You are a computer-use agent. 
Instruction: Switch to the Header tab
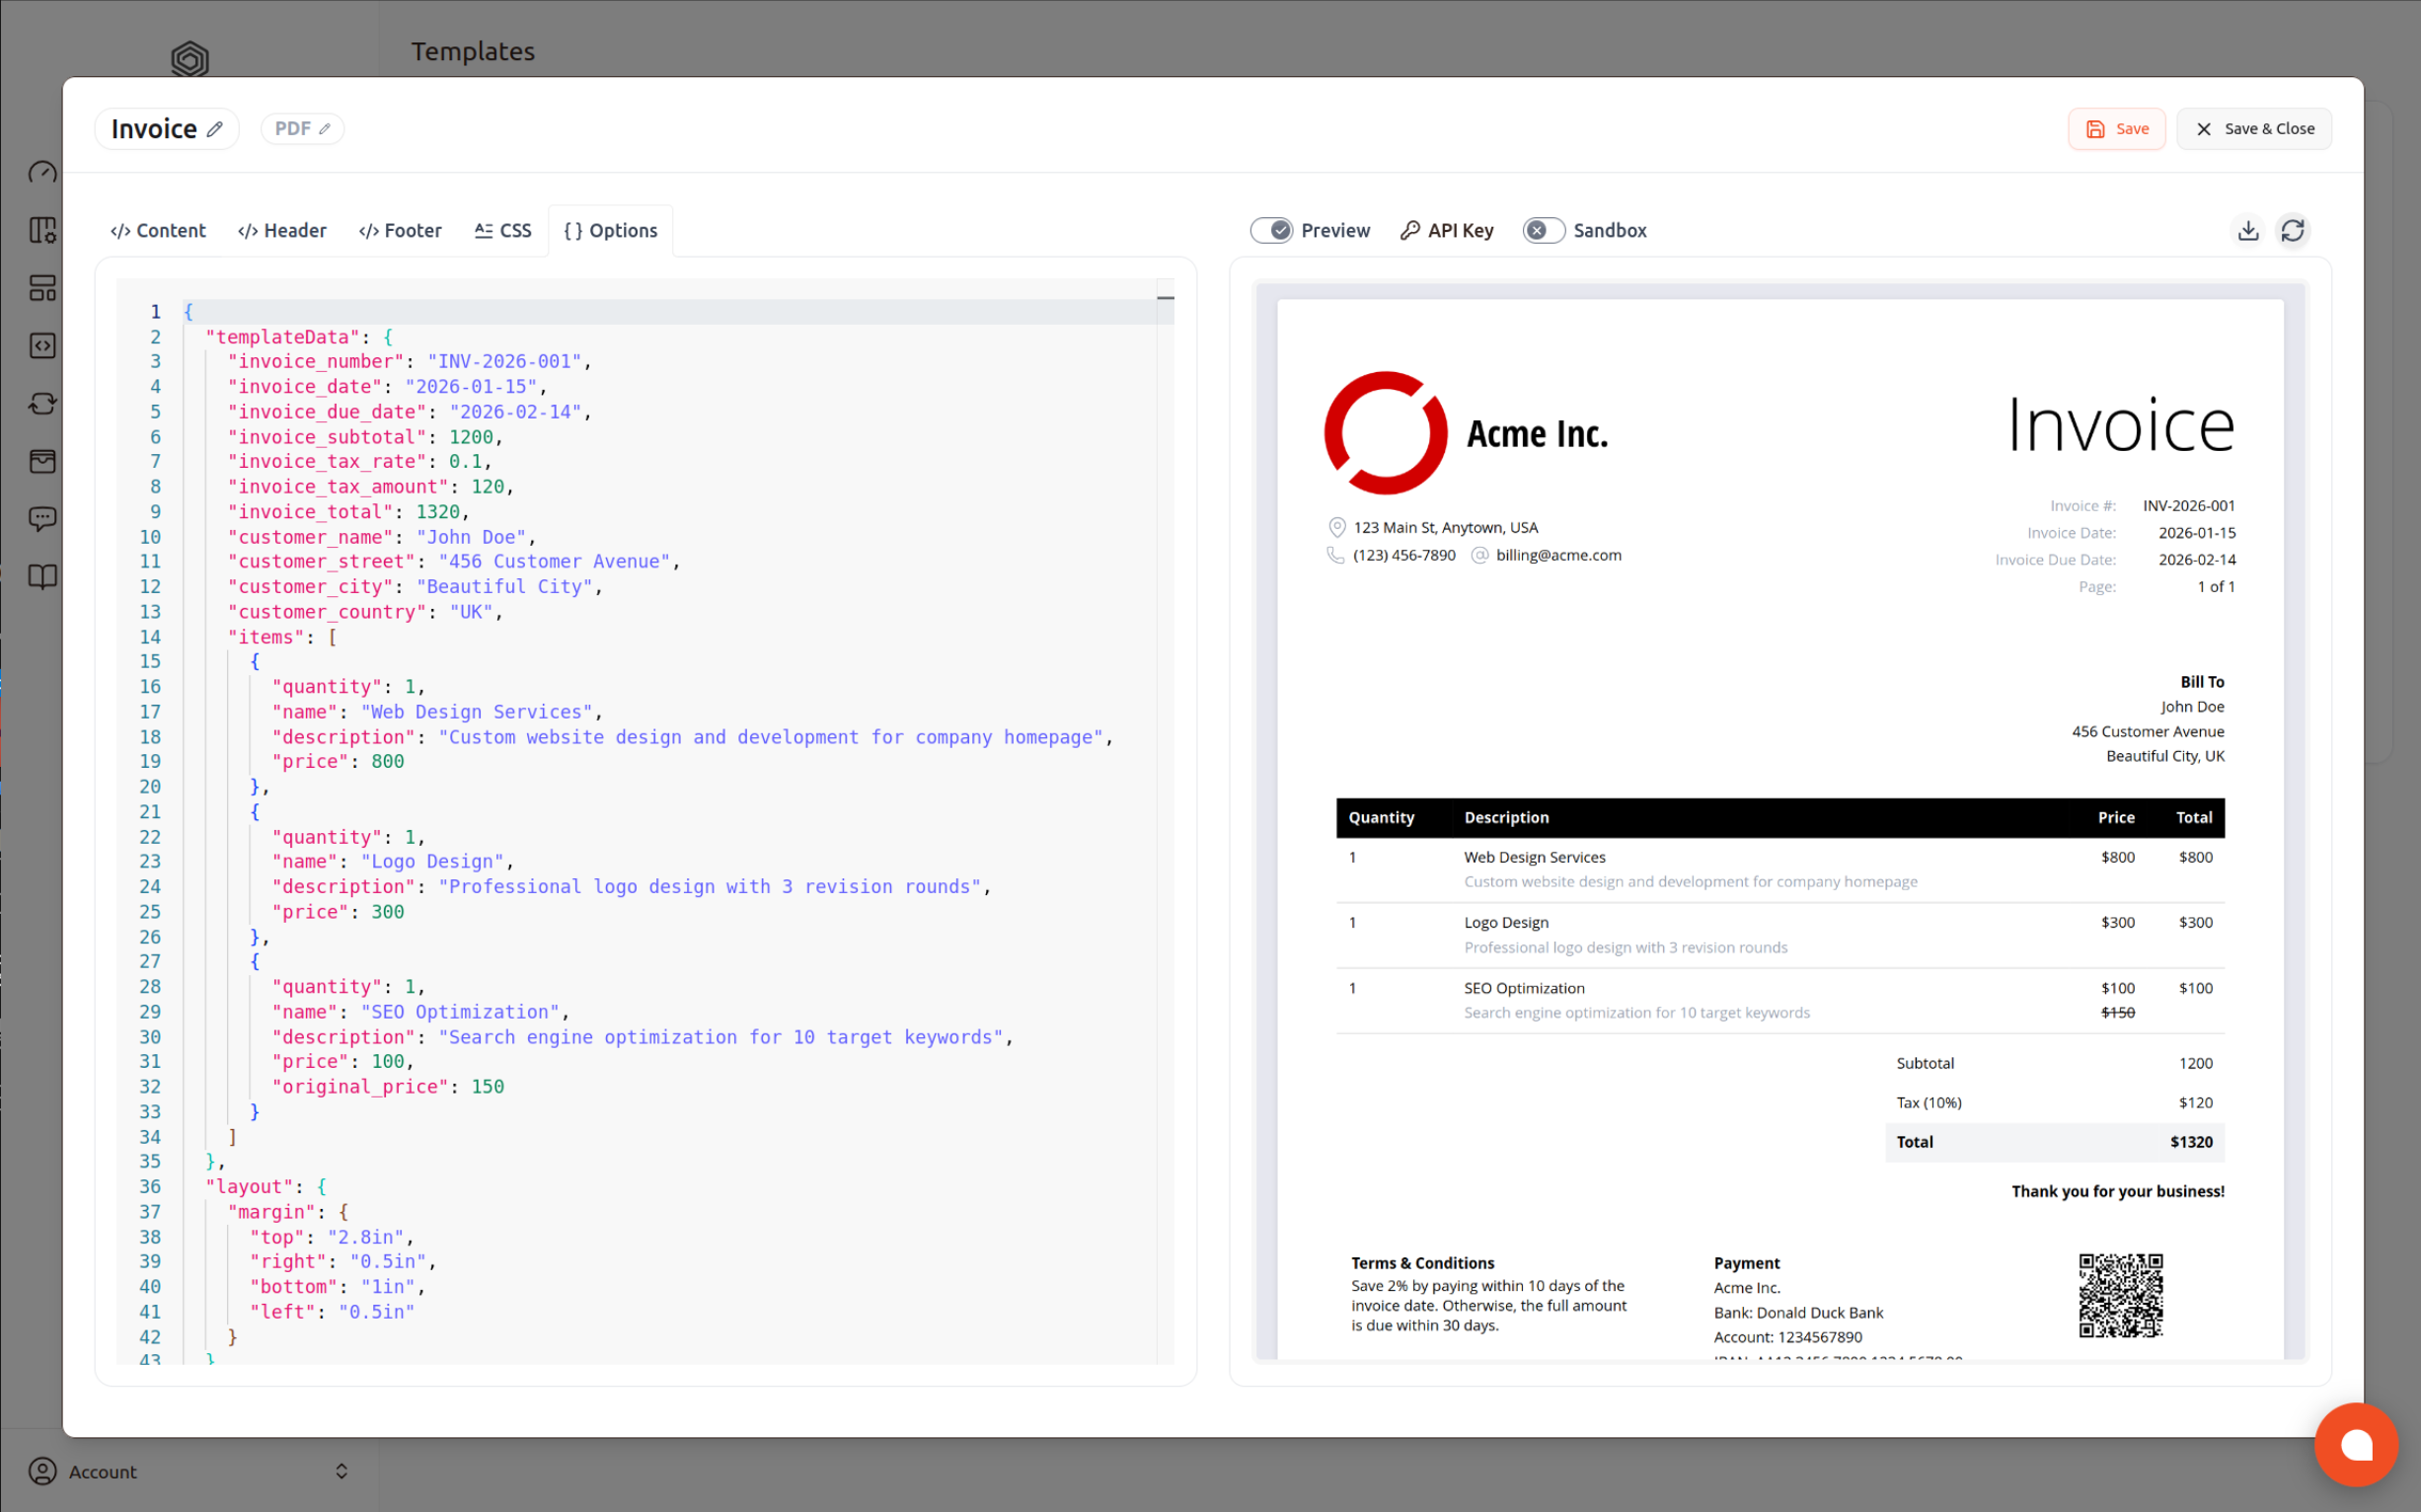click(x=282, y=231)
